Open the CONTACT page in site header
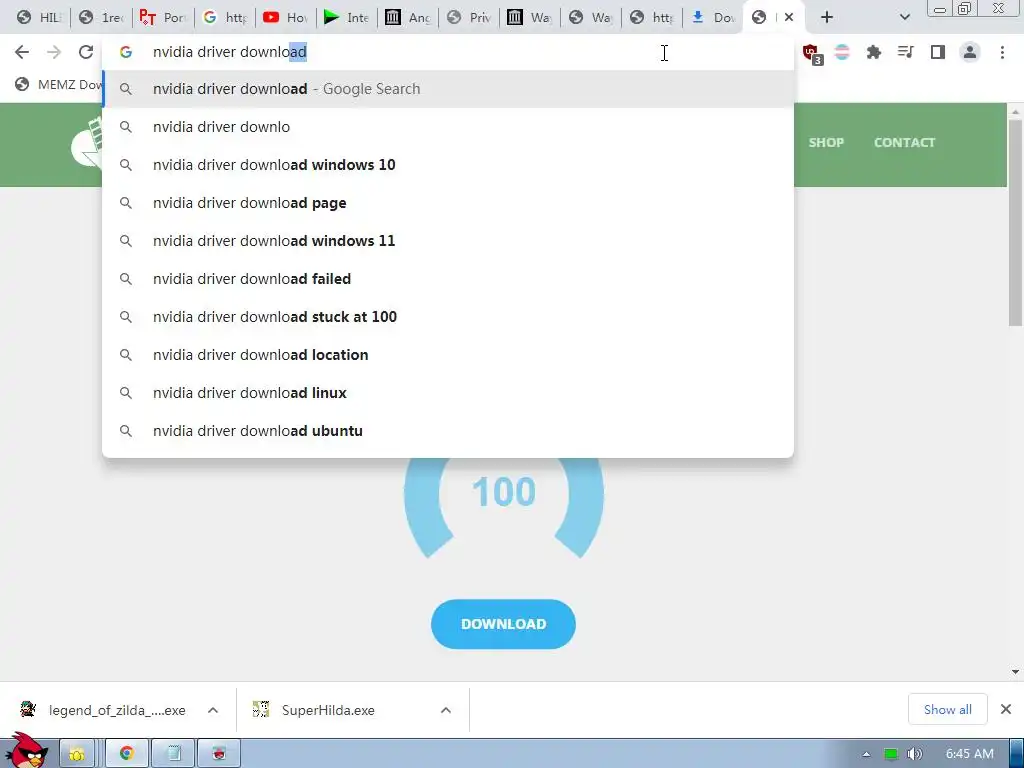1024x768 pixels. pos(904,142)
